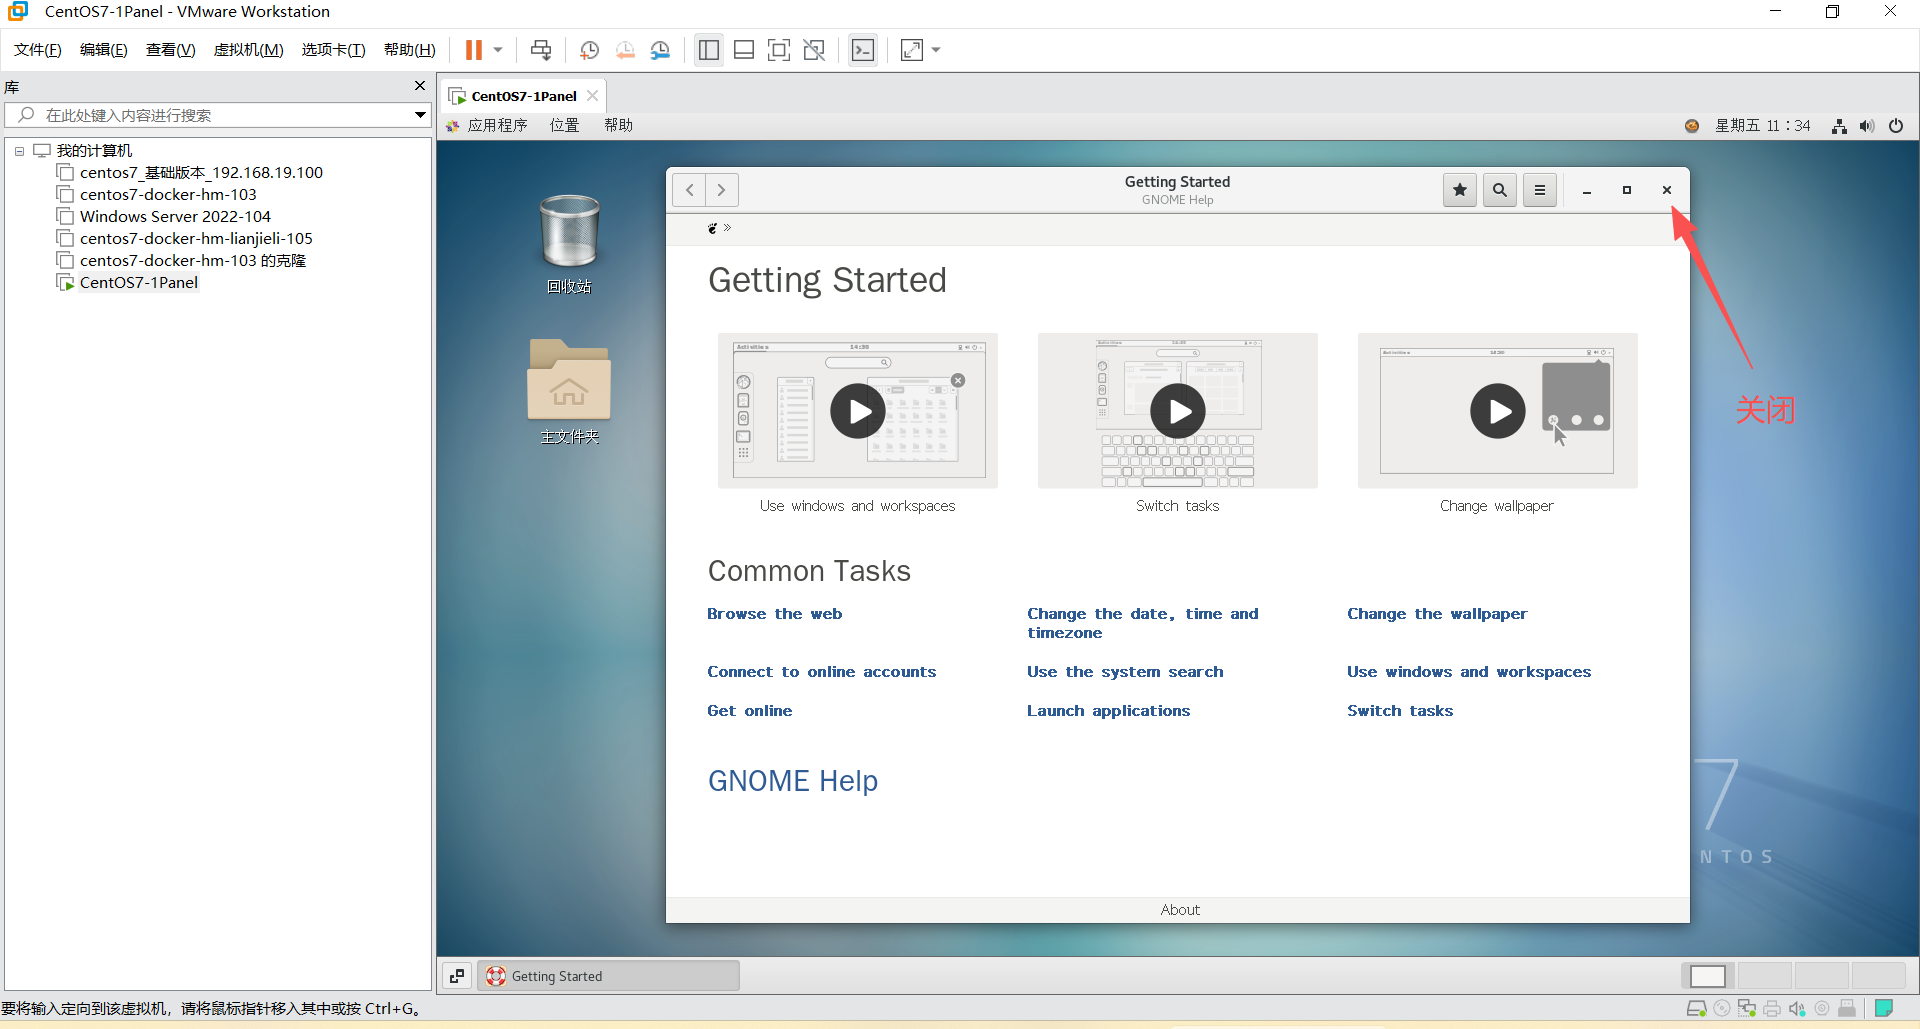This screenshot has width=1920, height=1029.
Task: Click the VMware message log note icon
Action: [1884, 1008]
